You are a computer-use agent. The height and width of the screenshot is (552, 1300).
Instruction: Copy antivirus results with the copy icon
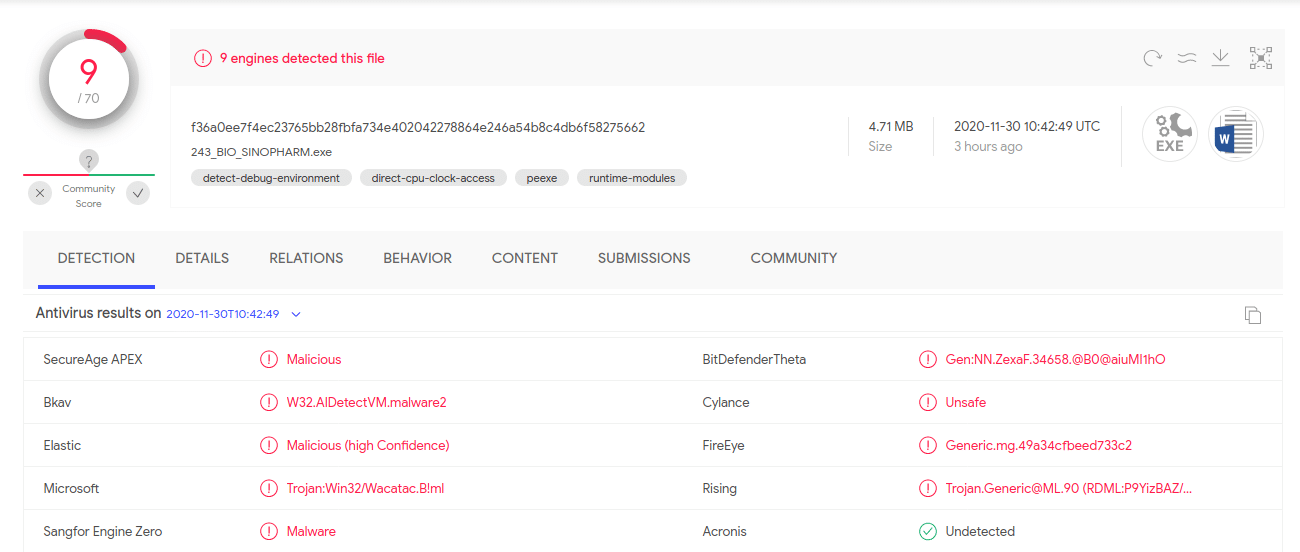pyautogui.click(x=1252, y=315)
